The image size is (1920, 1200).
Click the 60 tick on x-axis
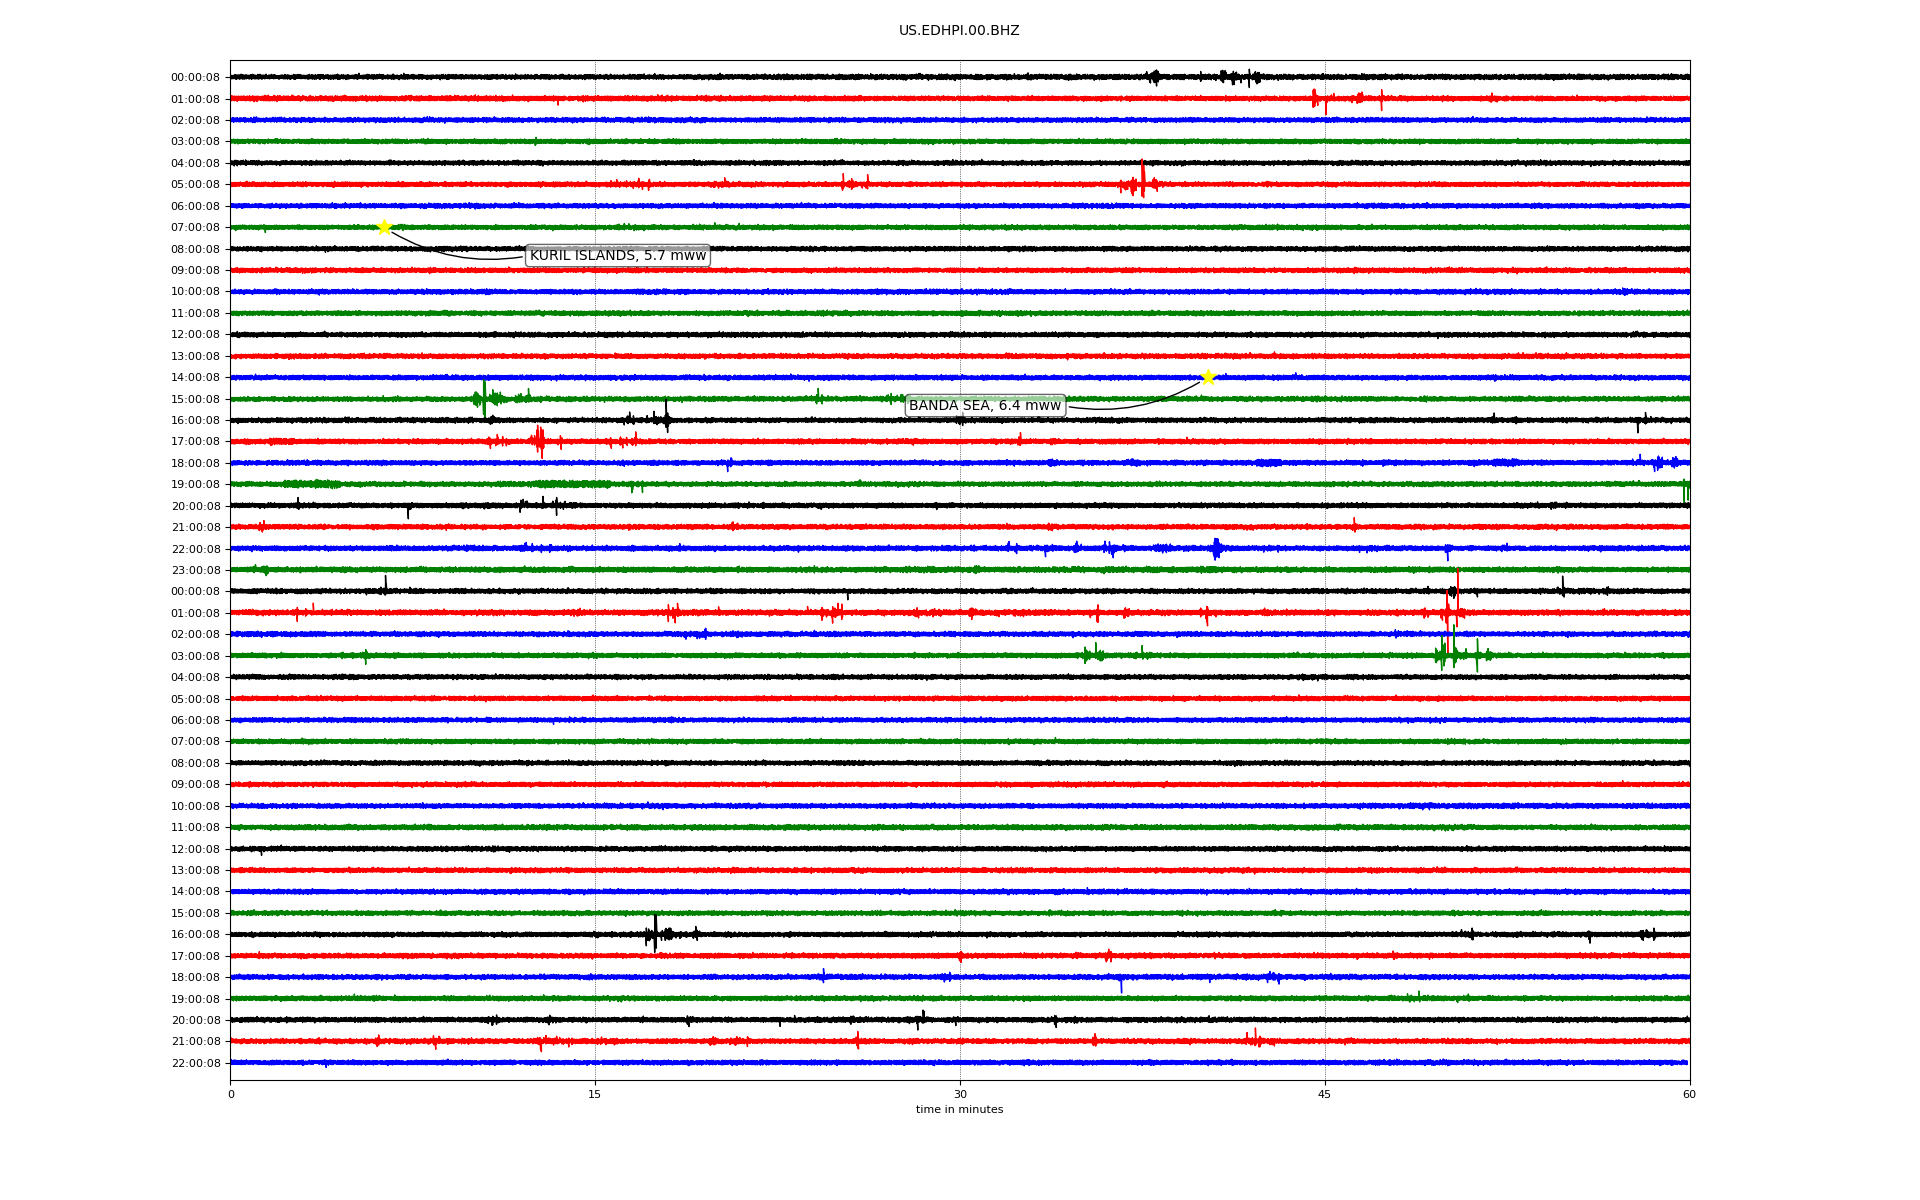[x=1688, y=1094]
